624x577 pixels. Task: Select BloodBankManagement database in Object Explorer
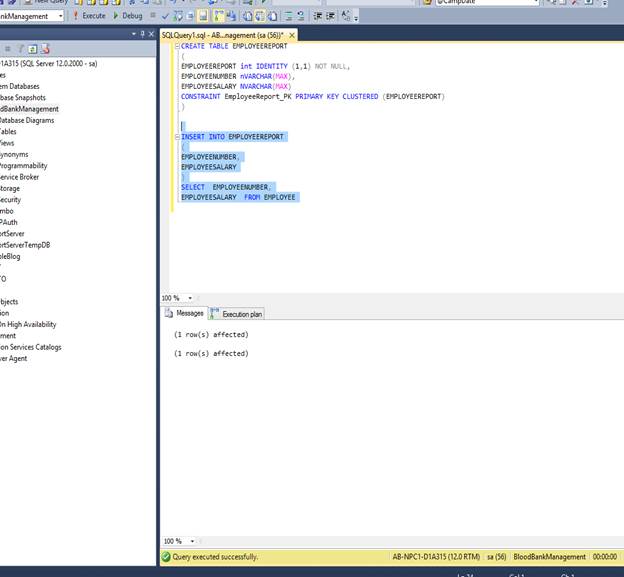coord(28,109)
